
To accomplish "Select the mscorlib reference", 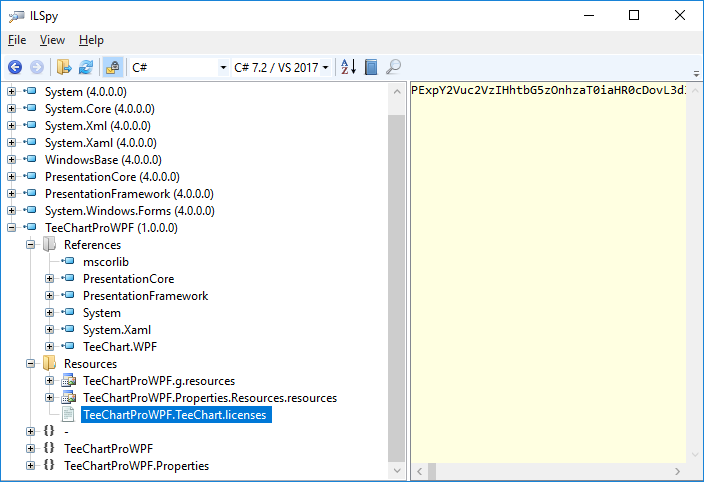I will 106,262.
